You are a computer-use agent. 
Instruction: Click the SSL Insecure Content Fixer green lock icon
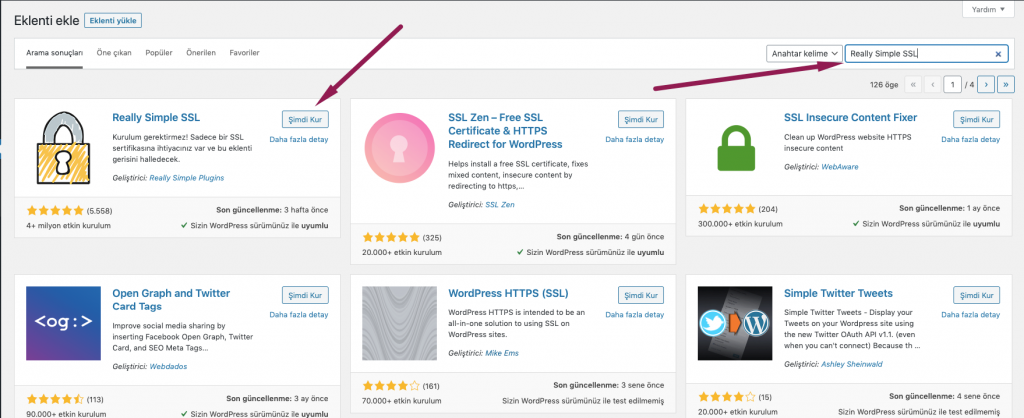tap(735, 148)
